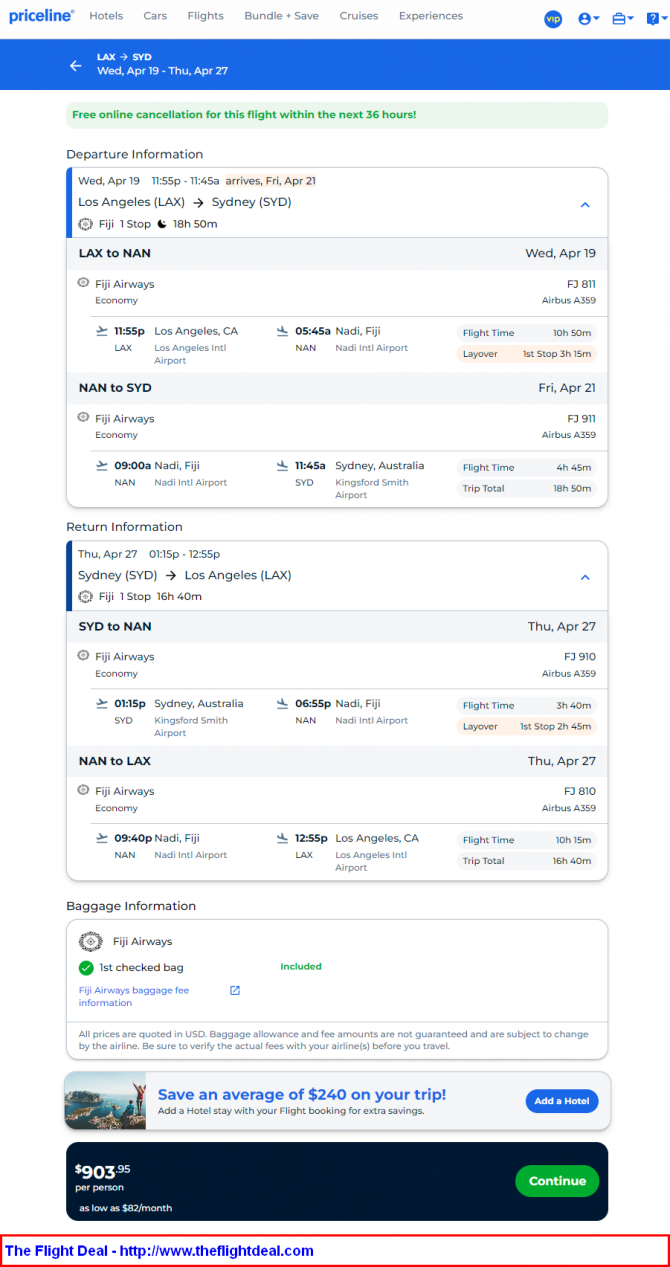Image resolution: width=670 pixels, height=1267 pixels.
Task: Click the 'Layover 1st Stop 2h 45m' badge
Action: (527, 727)
